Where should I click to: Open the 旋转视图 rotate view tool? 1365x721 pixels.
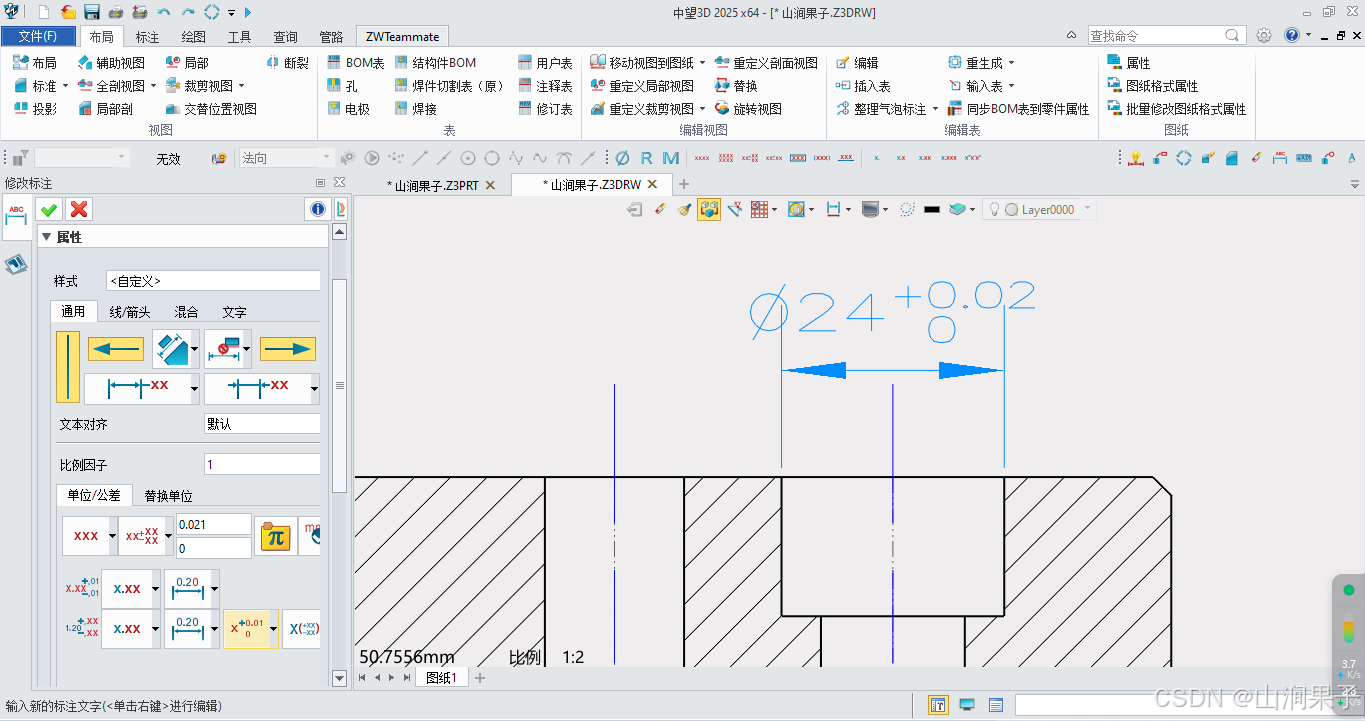click(749, 109)
